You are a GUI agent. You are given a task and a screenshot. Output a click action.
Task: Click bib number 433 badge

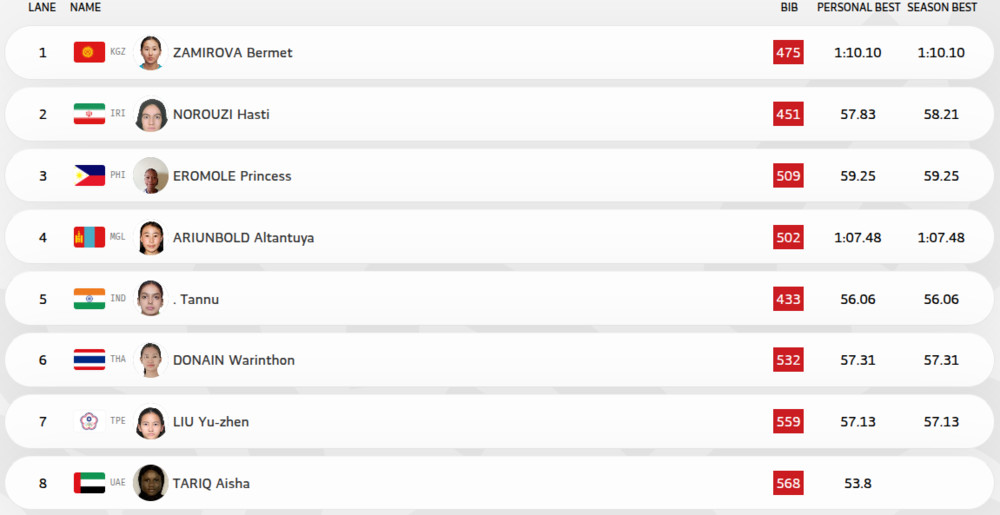click(788, 299)
